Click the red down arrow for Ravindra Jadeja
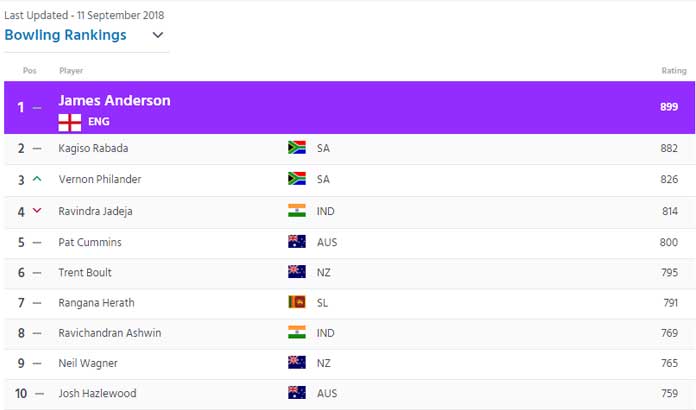The height and width of the screenshot is (410, 696). [37, 210]
